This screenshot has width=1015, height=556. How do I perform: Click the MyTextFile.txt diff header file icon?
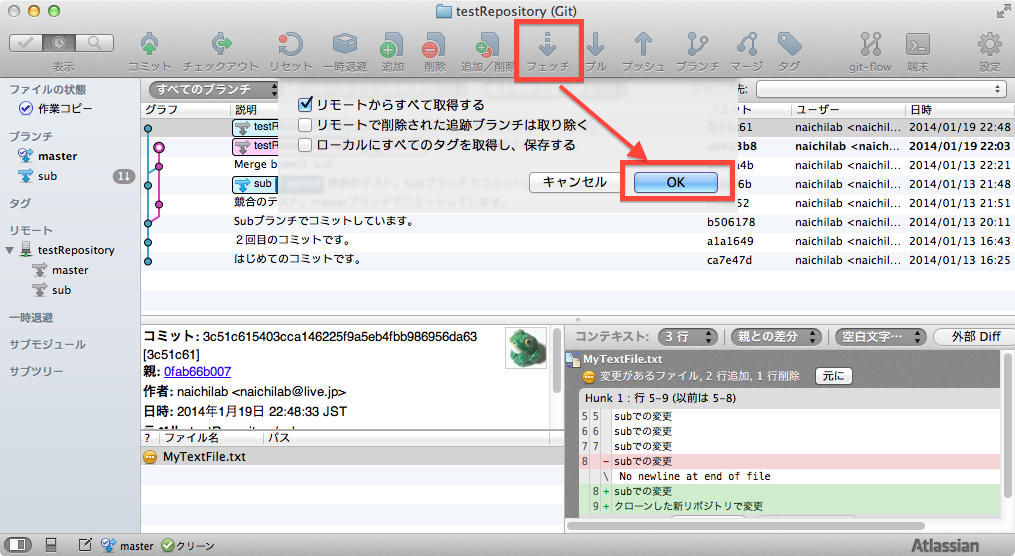click(x=572, y=359)
